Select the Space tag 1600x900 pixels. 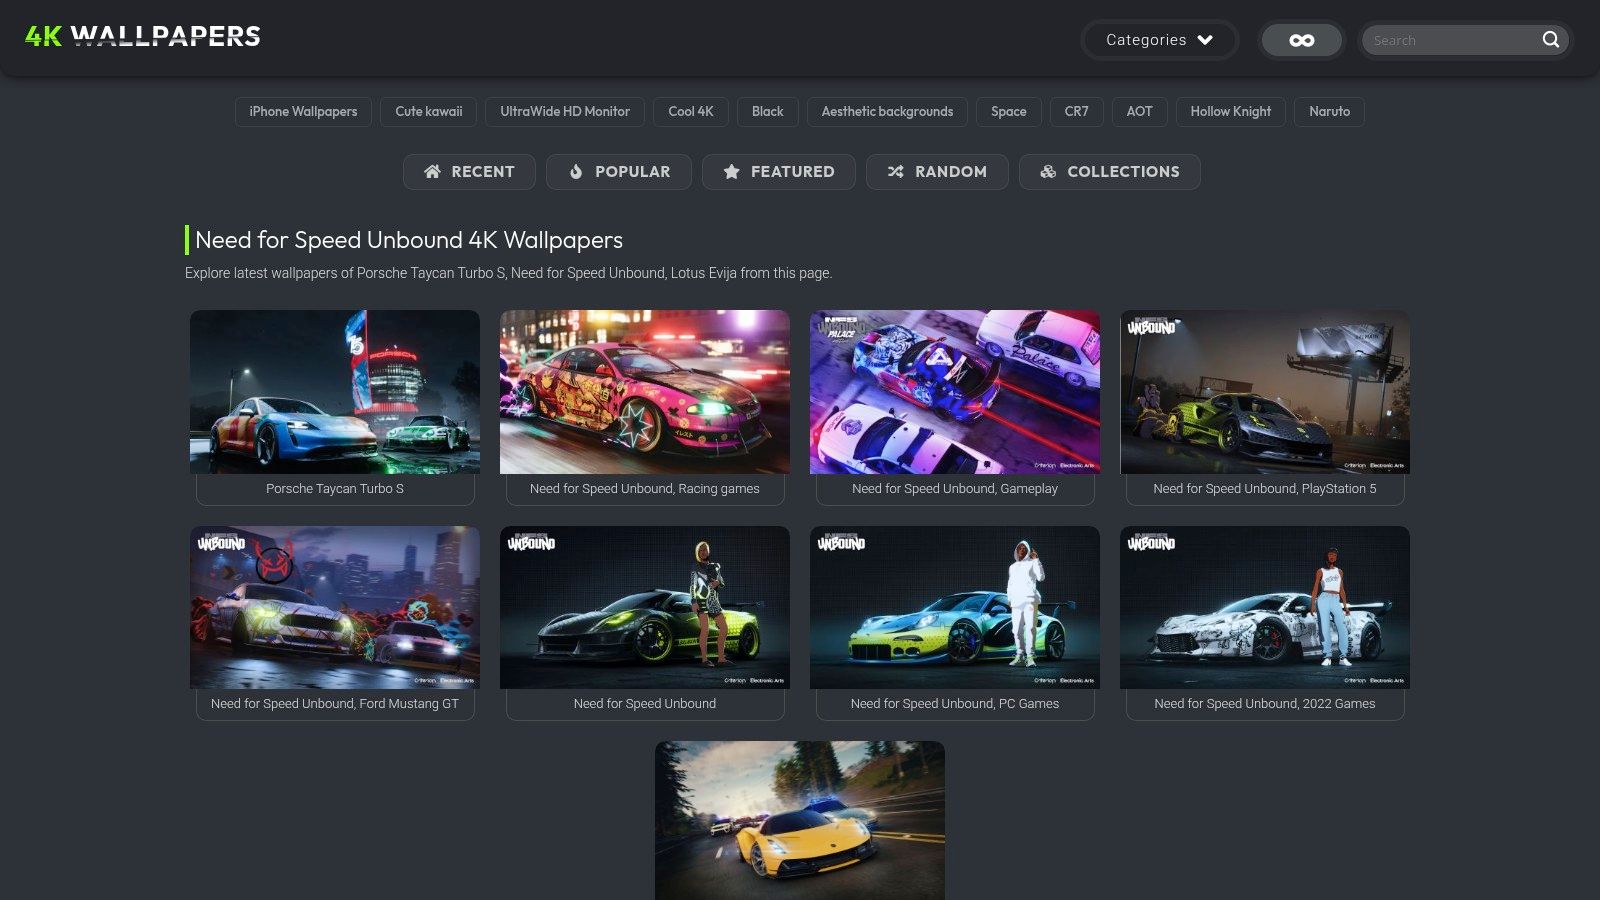[x=1009, y=112]
